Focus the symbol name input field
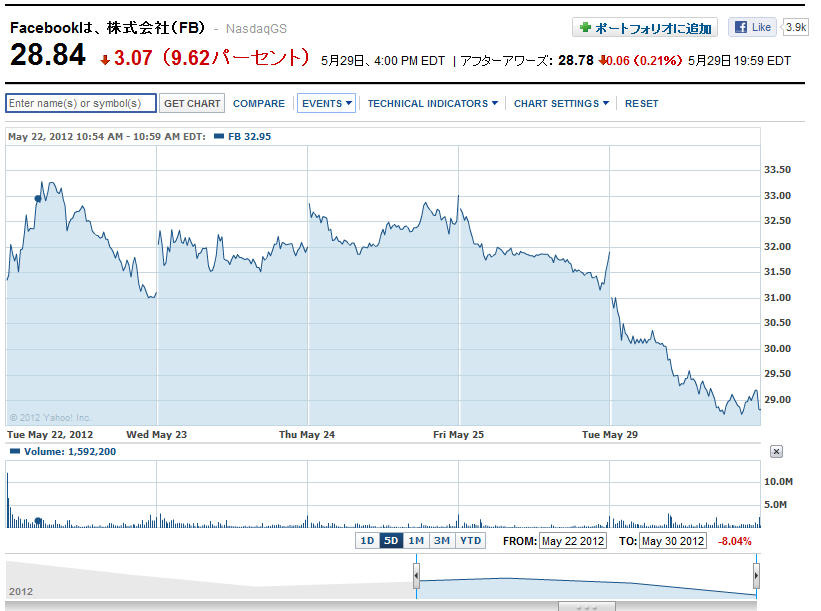Screen dimensions: 821x611 (x=81, y=103)
